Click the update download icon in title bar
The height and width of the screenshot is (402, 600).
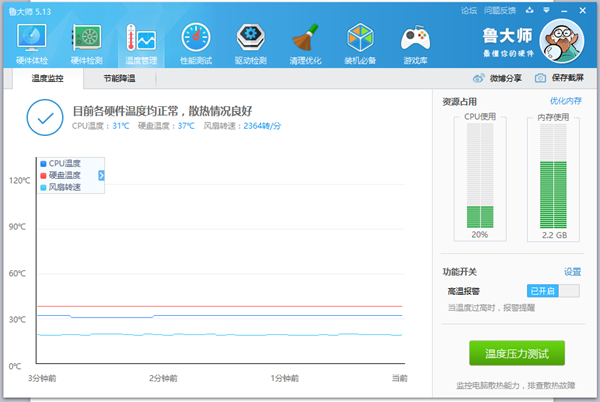[530, 10]
